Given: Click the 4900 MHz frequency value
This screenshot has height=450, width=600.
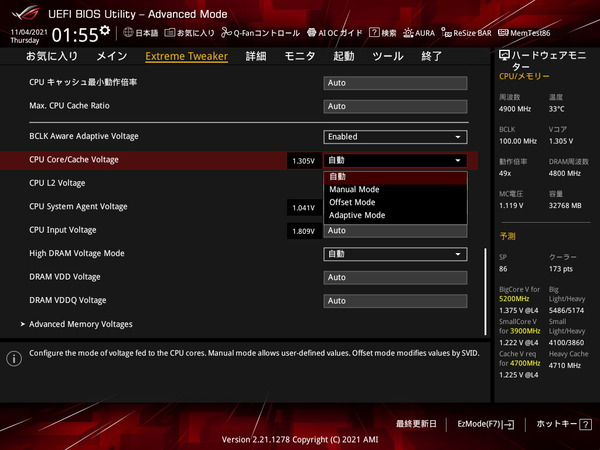Looking at the screenshot, I should 515,109.
